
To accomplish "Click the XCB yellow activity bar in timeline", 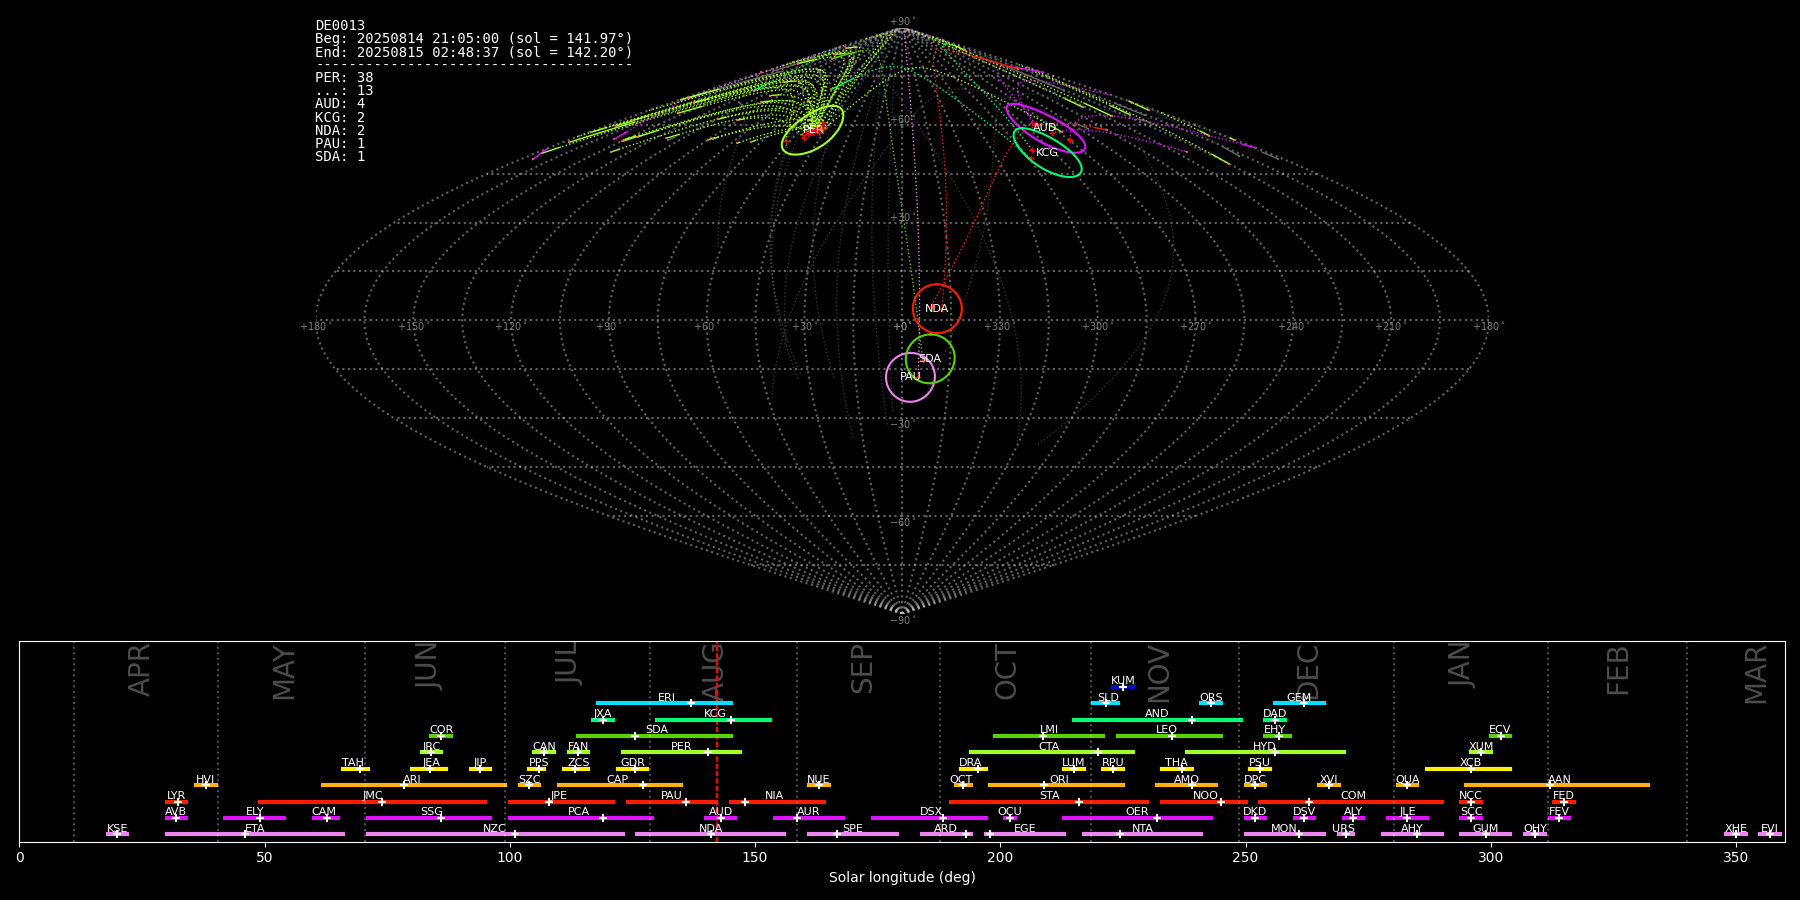I will click(1468, 769).
